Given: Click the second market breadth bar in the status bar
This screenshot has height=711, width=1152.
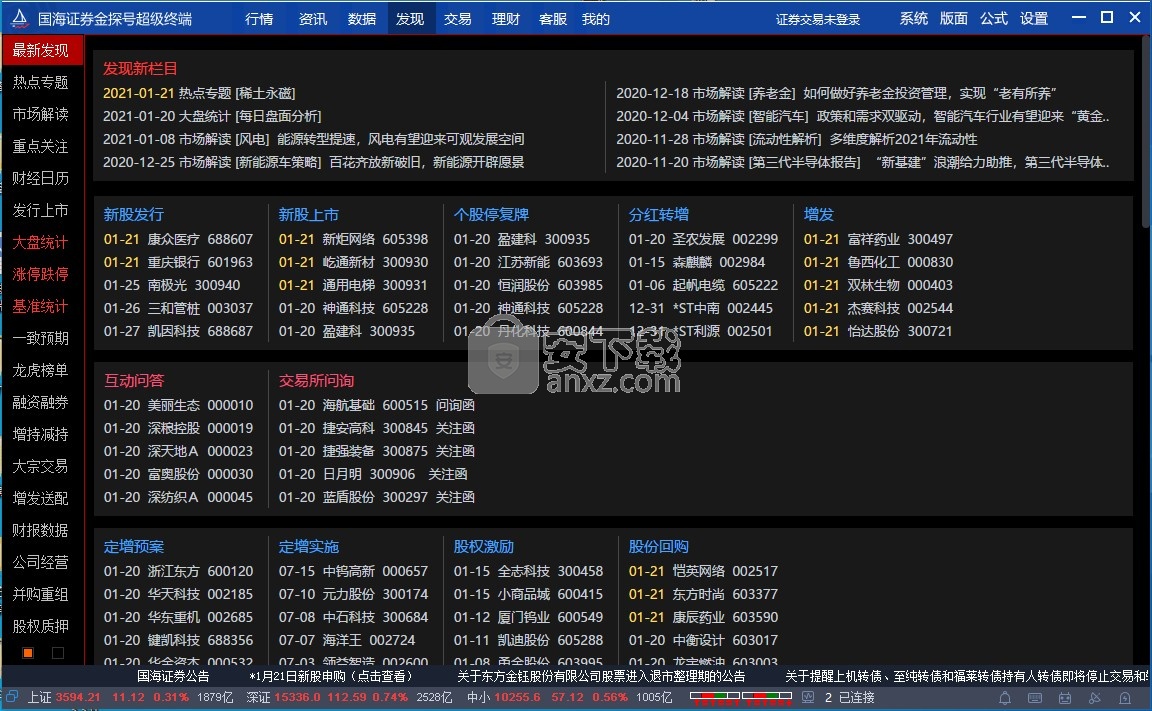Looking at the screenshot, I should (766, 696).
